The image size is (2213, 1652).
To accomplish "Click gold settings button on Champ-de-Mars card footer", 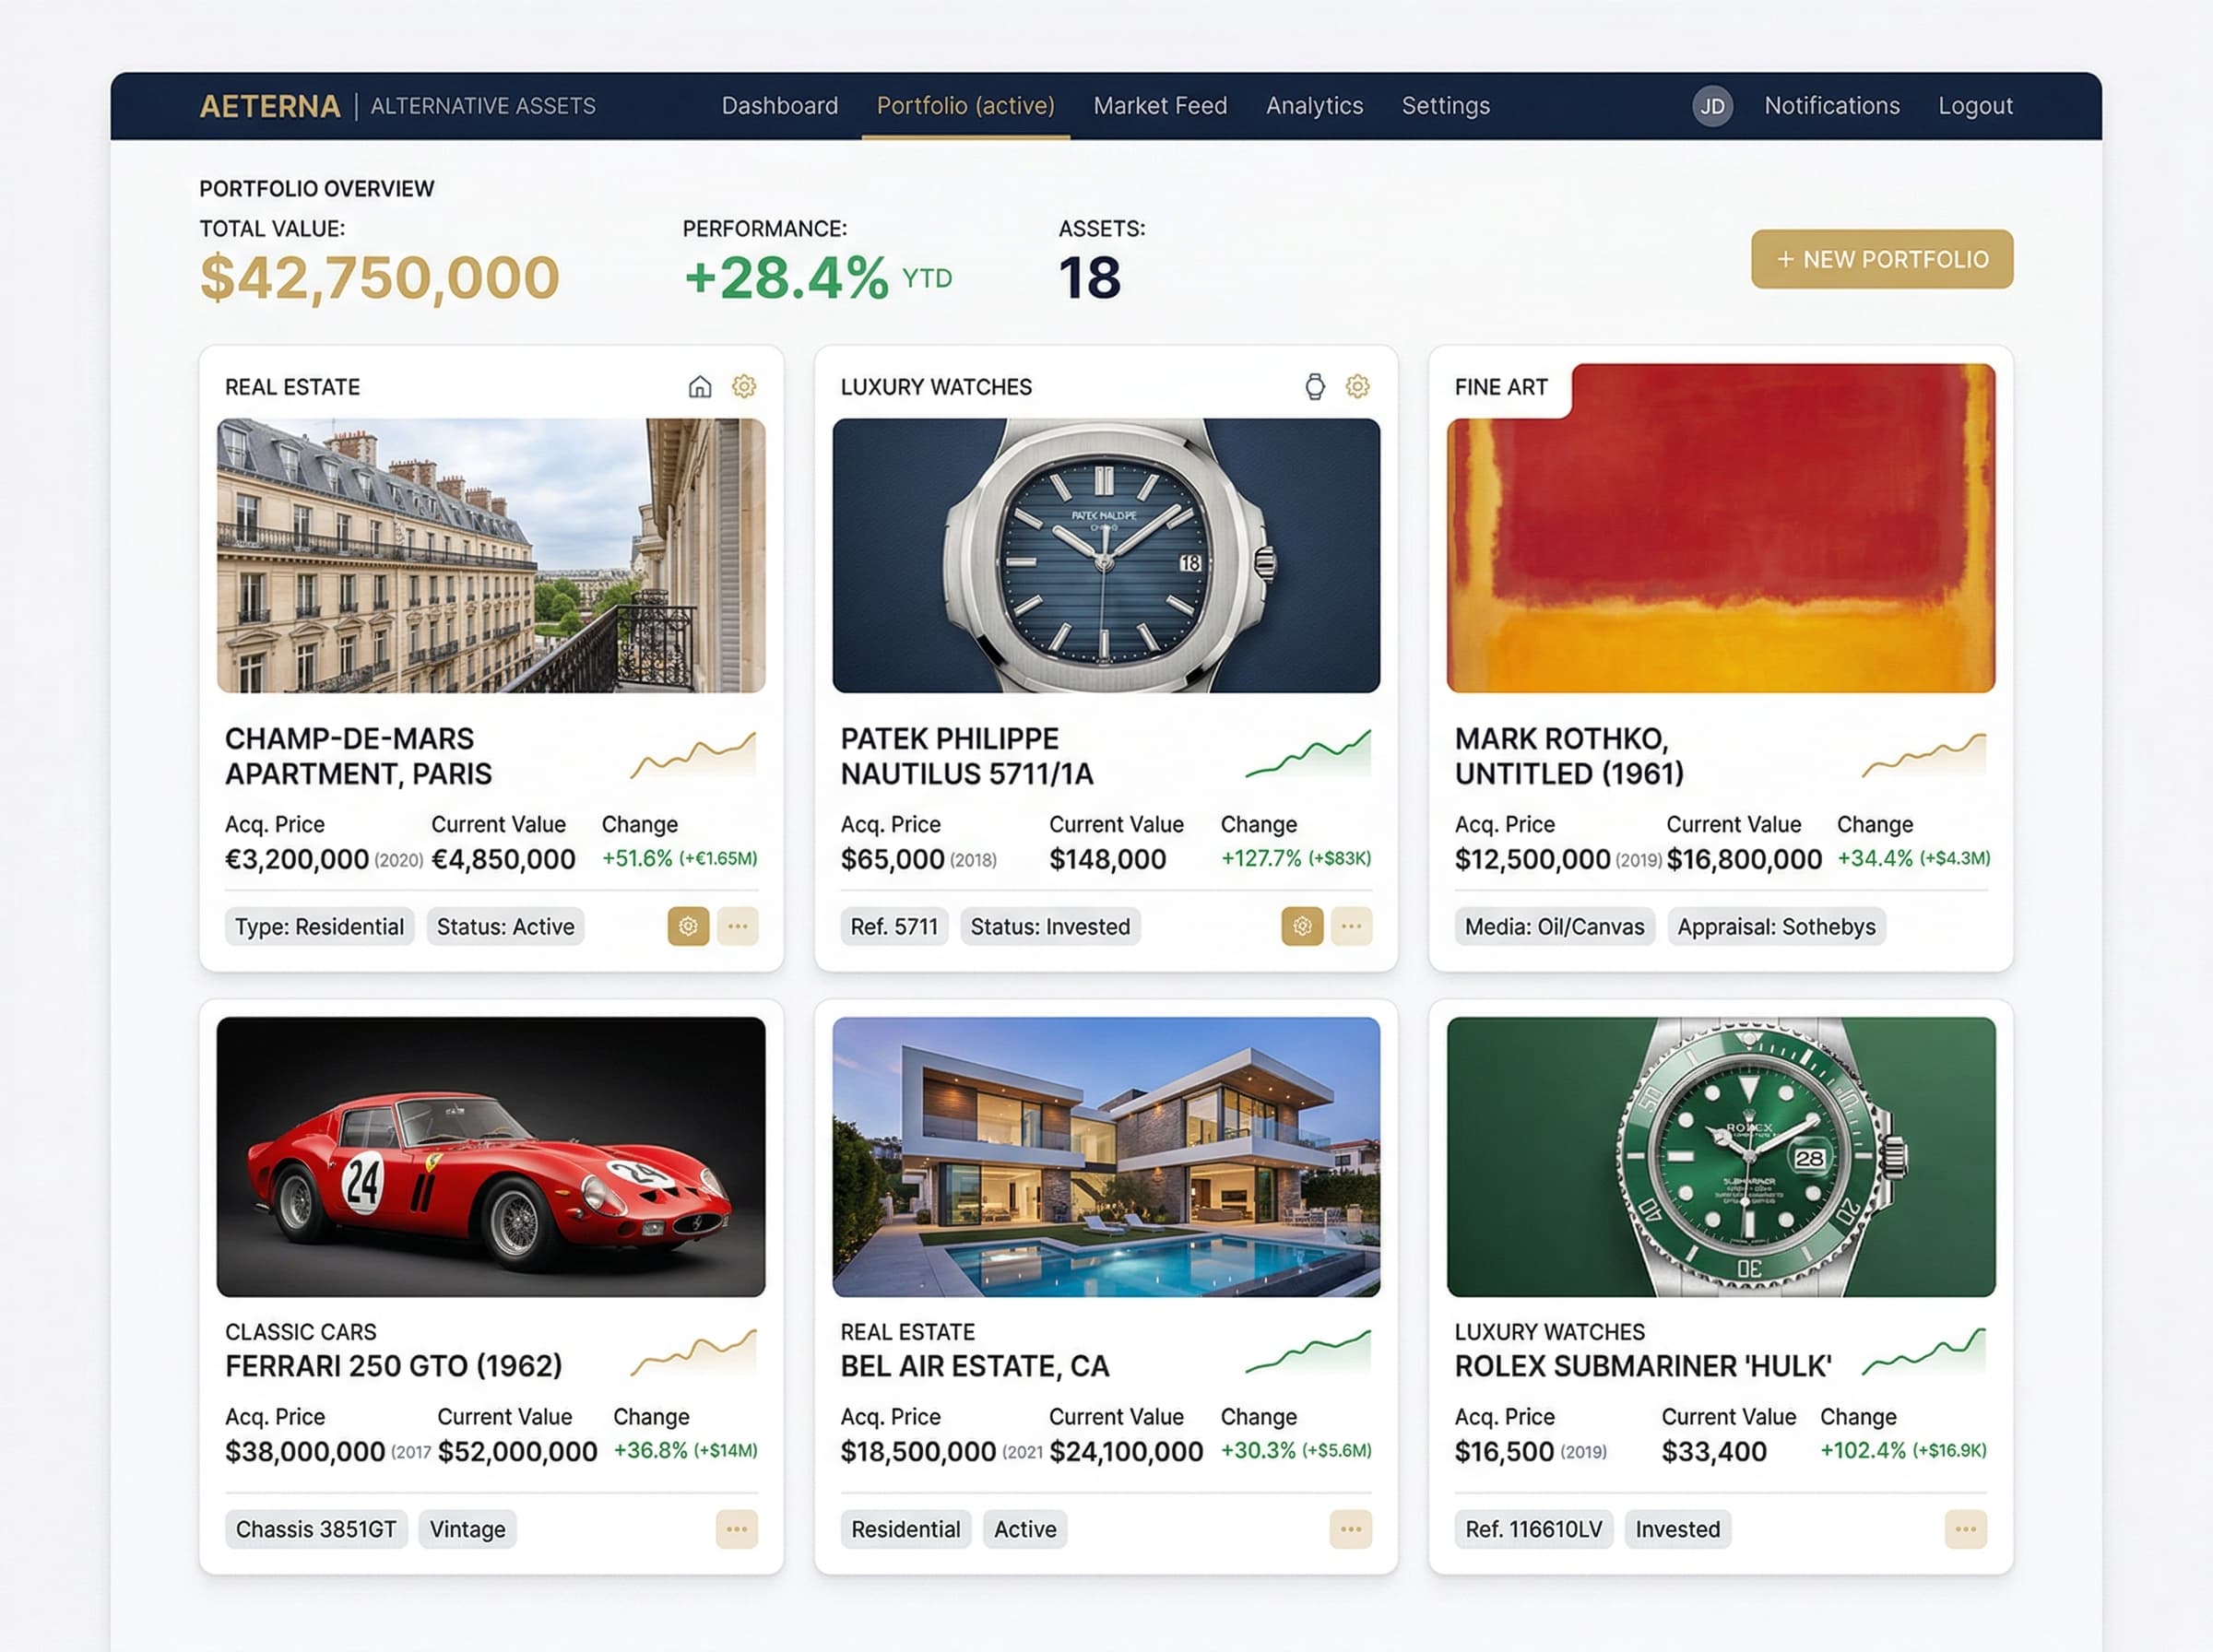I will 689,926.
